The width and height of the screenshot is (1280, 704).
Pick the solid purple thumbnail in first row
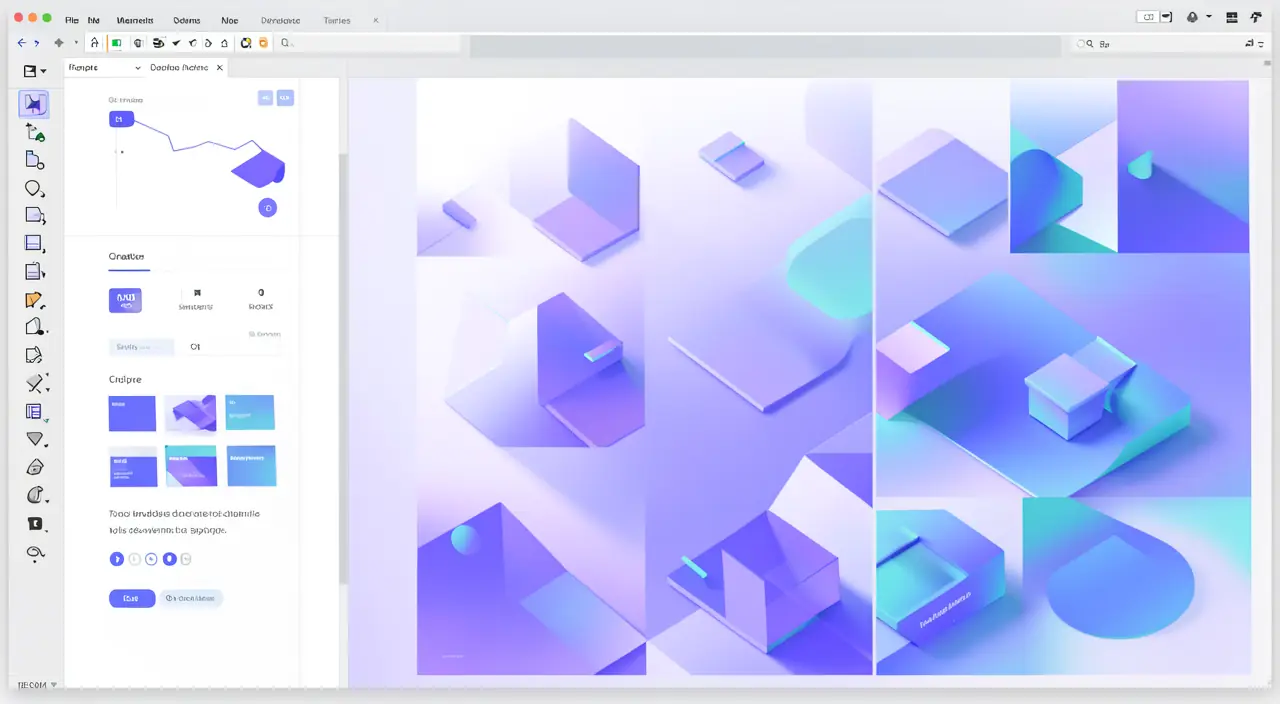tap(132, 414)
